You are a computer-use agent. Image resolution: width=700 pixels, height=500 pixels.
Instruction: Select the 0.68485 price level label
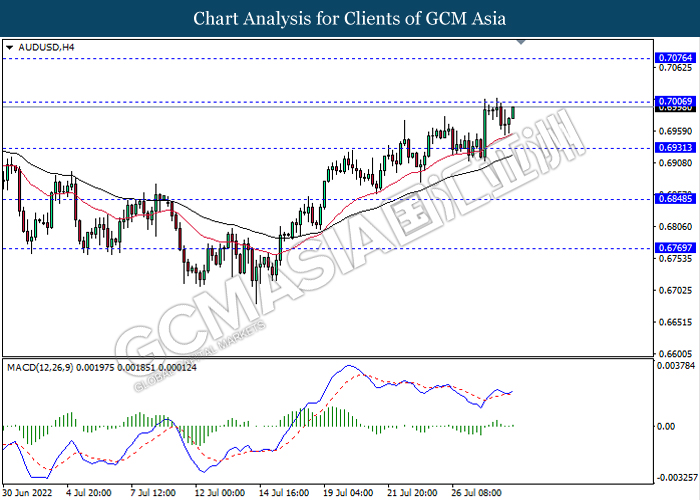pyautogui.click(x=675, y=199)
